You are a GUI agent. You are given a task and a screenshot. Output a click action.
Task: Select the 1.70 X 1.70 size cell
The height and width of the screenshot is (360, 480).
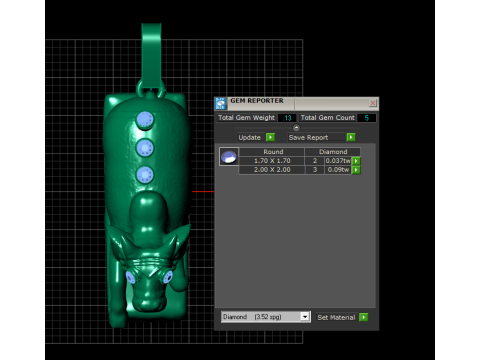pyautogui.click(x=272, y=161)
